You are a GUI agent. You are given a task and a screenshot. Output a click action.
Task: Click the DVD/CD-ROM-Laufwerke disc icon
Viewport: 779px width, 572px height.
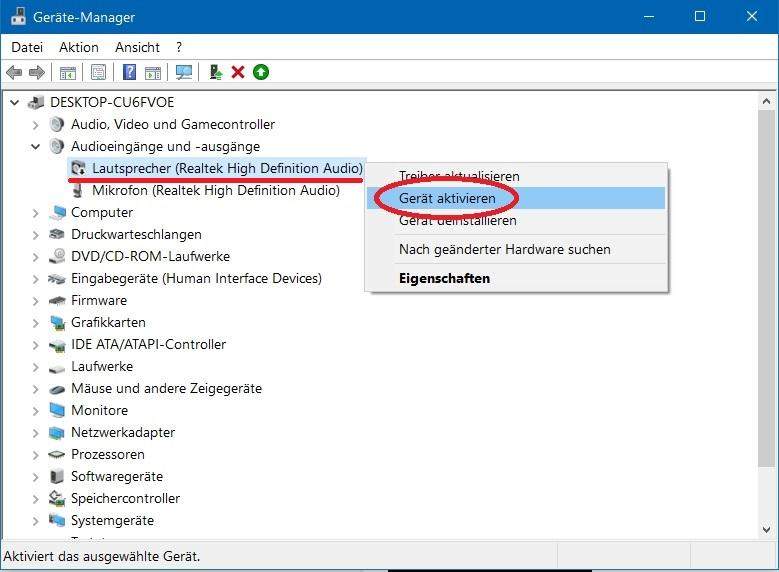click(x=57, y=256)
